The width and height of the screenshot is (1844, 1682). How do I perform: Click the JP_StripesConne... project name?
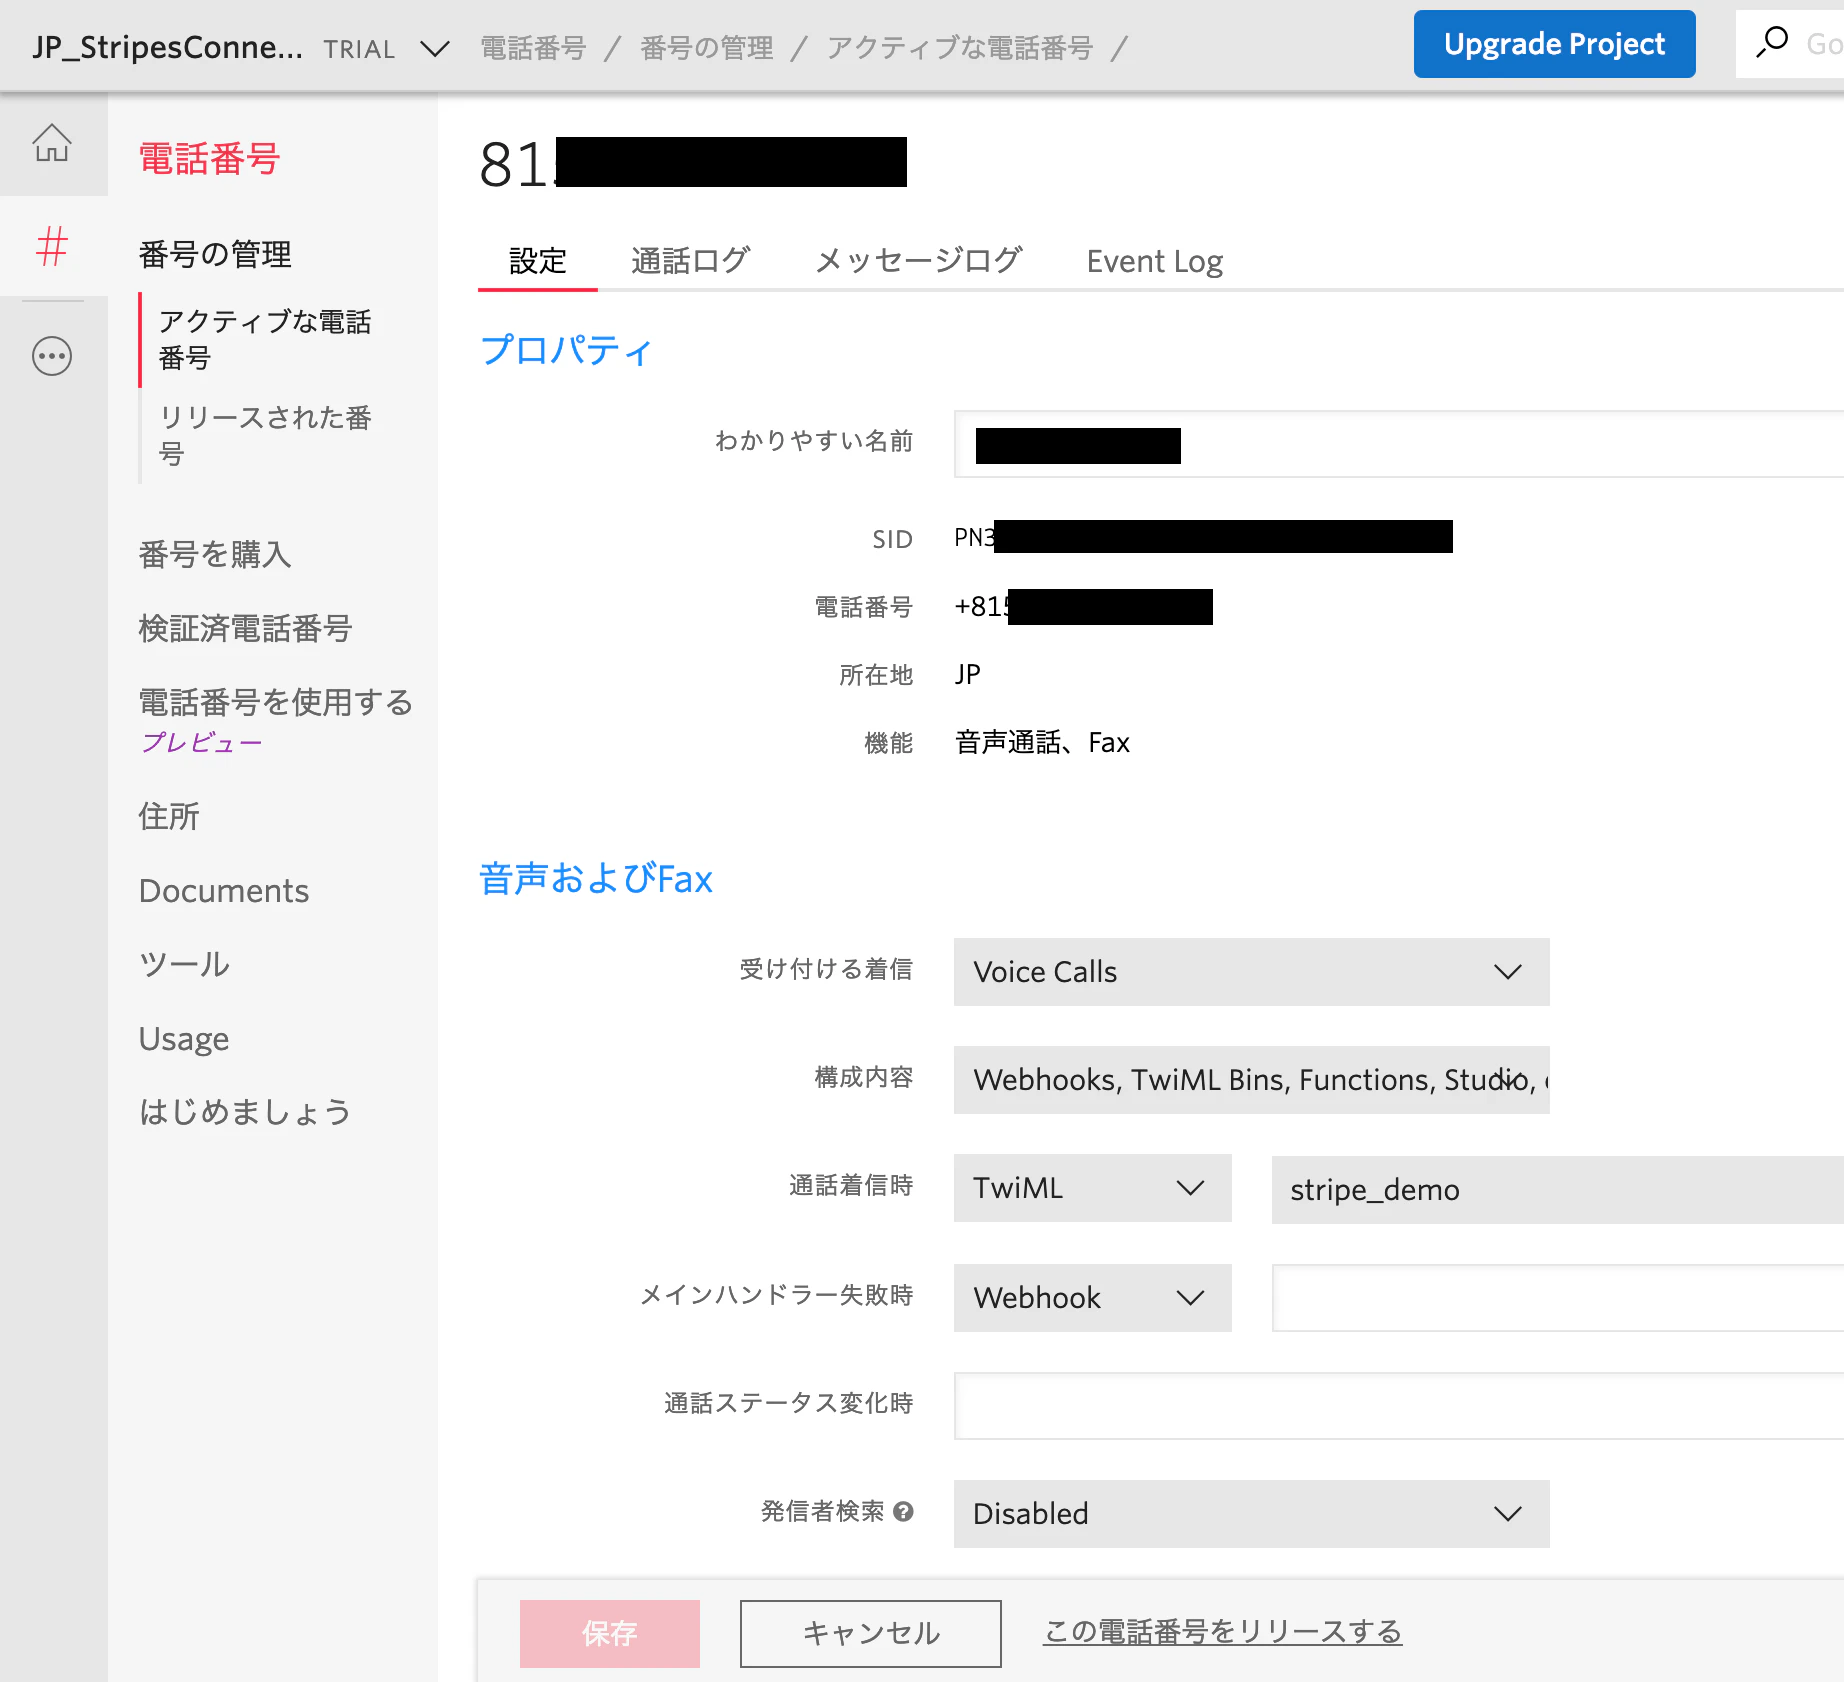click(x=167, y=48)
